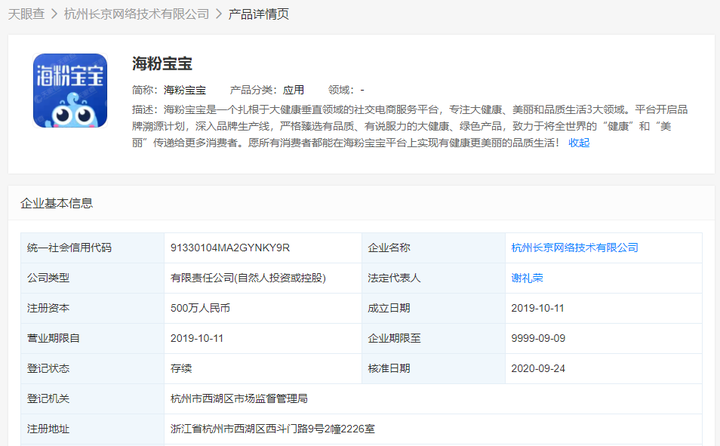The image size is (720, 446).
Task: Click 登记状态 value 存续
Action: (181, 368)
